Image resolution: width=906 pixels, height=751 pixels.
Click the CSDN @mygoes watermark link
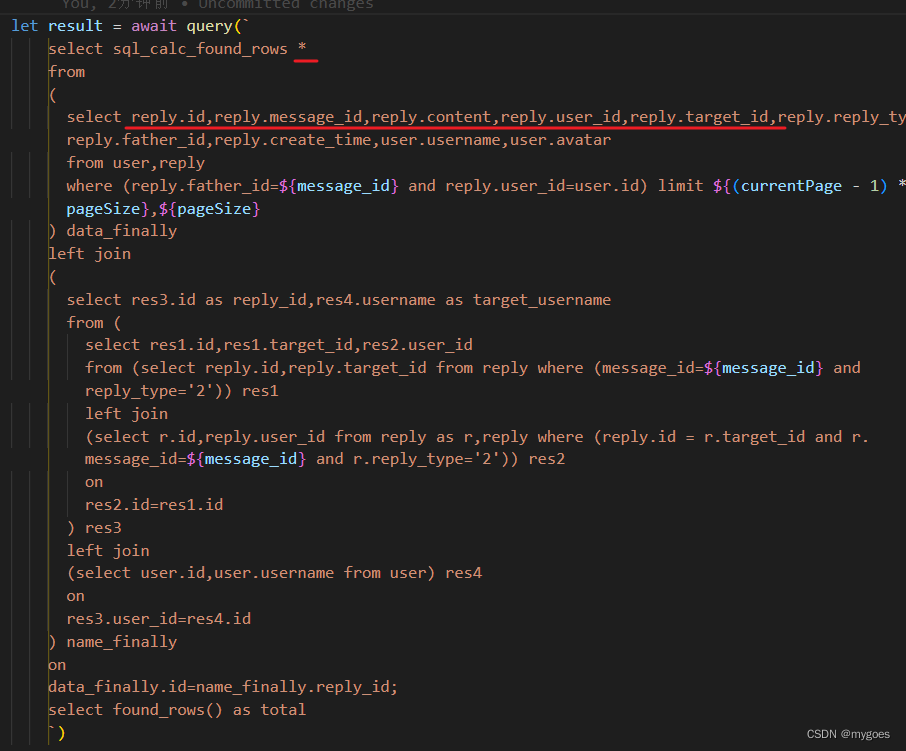pyautogui.click(x=847, y=733)
